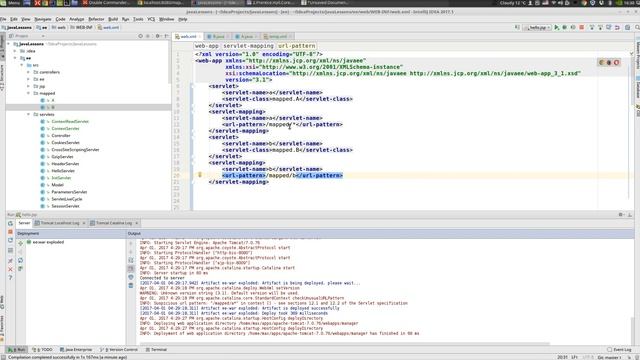
Task: Select the CookiesServlet class in tree
Action: 65,143
